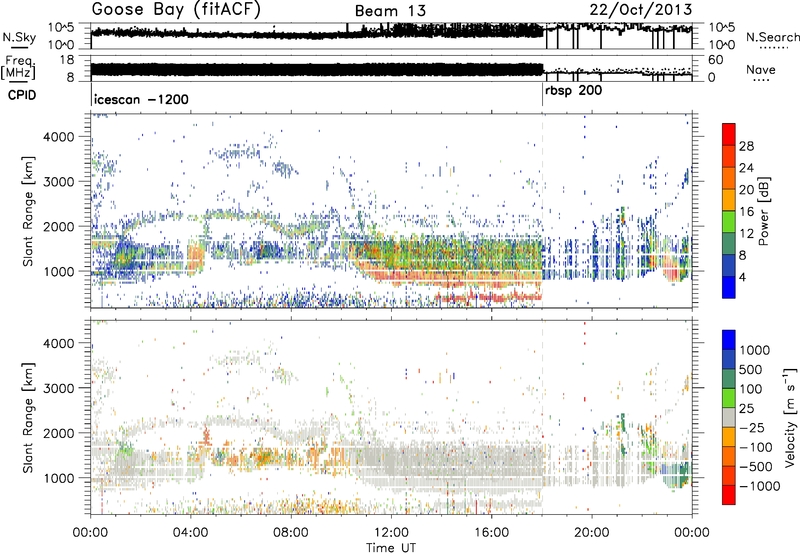800x554 pixels.
Task: Click the 'Beam 13' label
Action: click(x=390, y=11)
